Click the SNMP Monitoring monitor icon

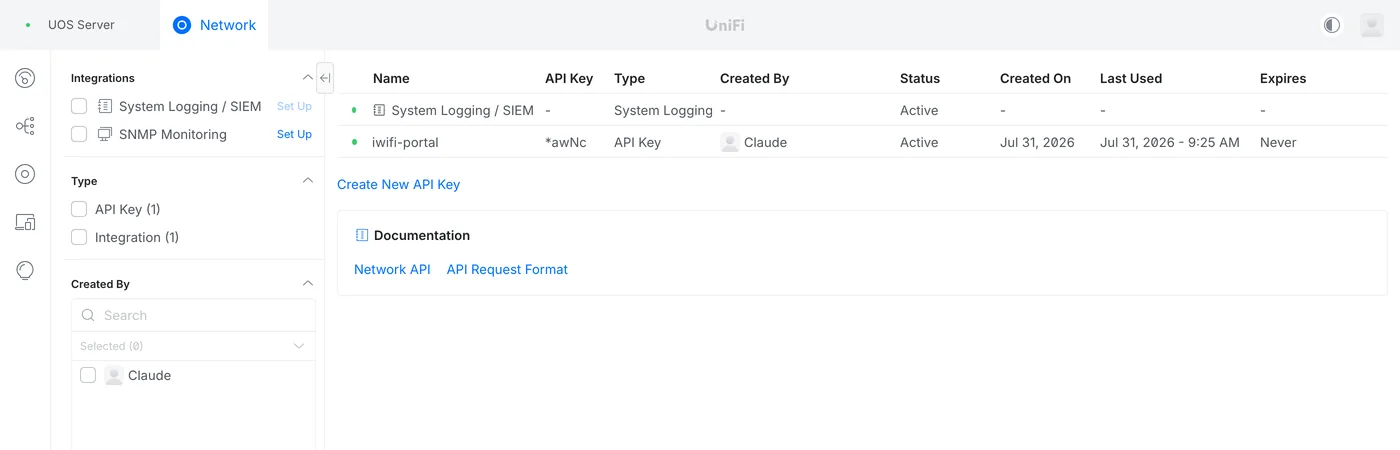click(x=105, y=134)
